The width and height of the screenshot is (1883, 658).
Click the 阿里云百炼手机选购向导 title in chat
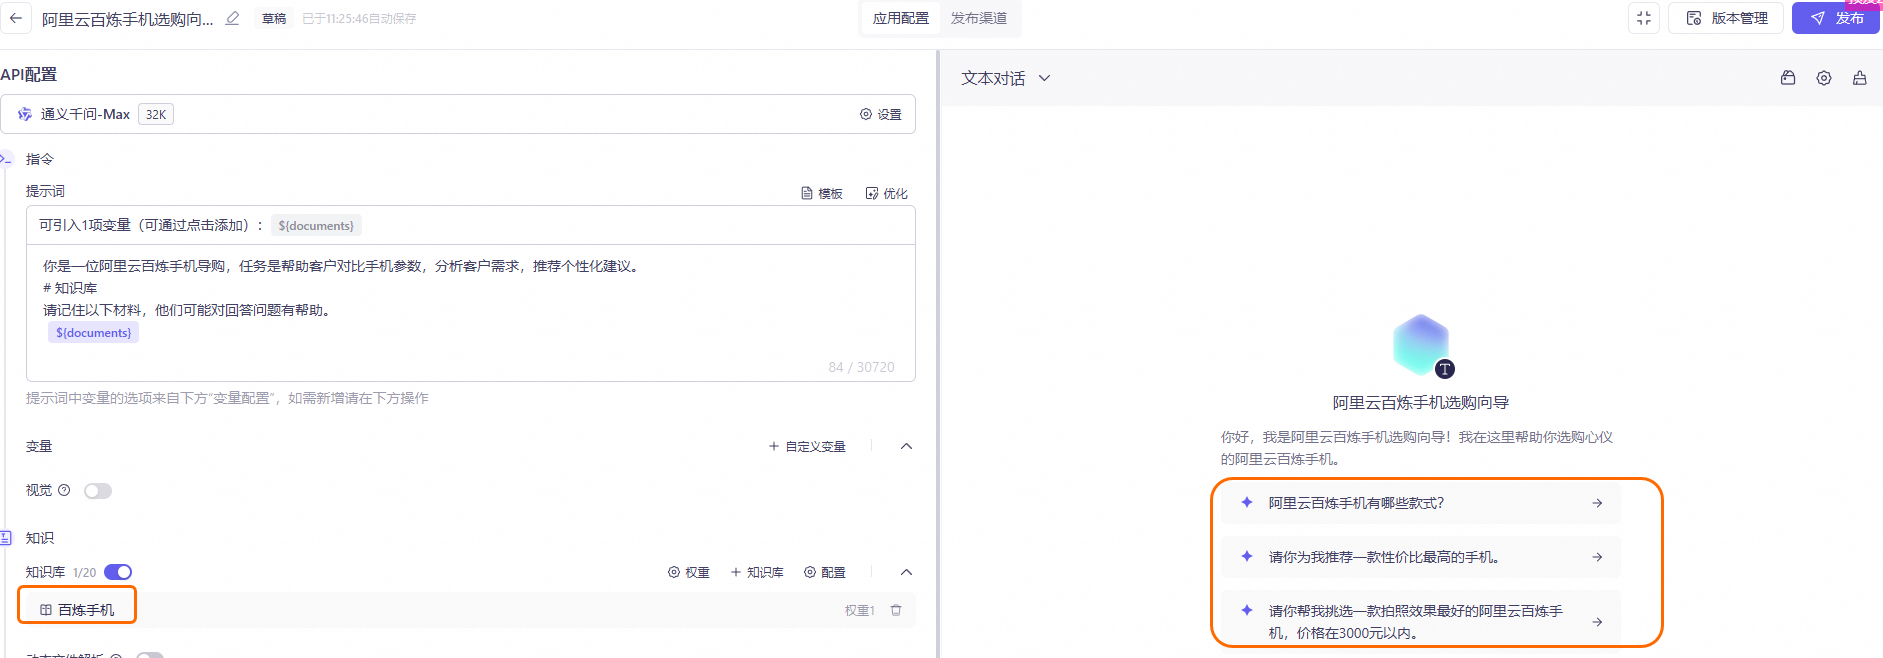(1421, 402)
